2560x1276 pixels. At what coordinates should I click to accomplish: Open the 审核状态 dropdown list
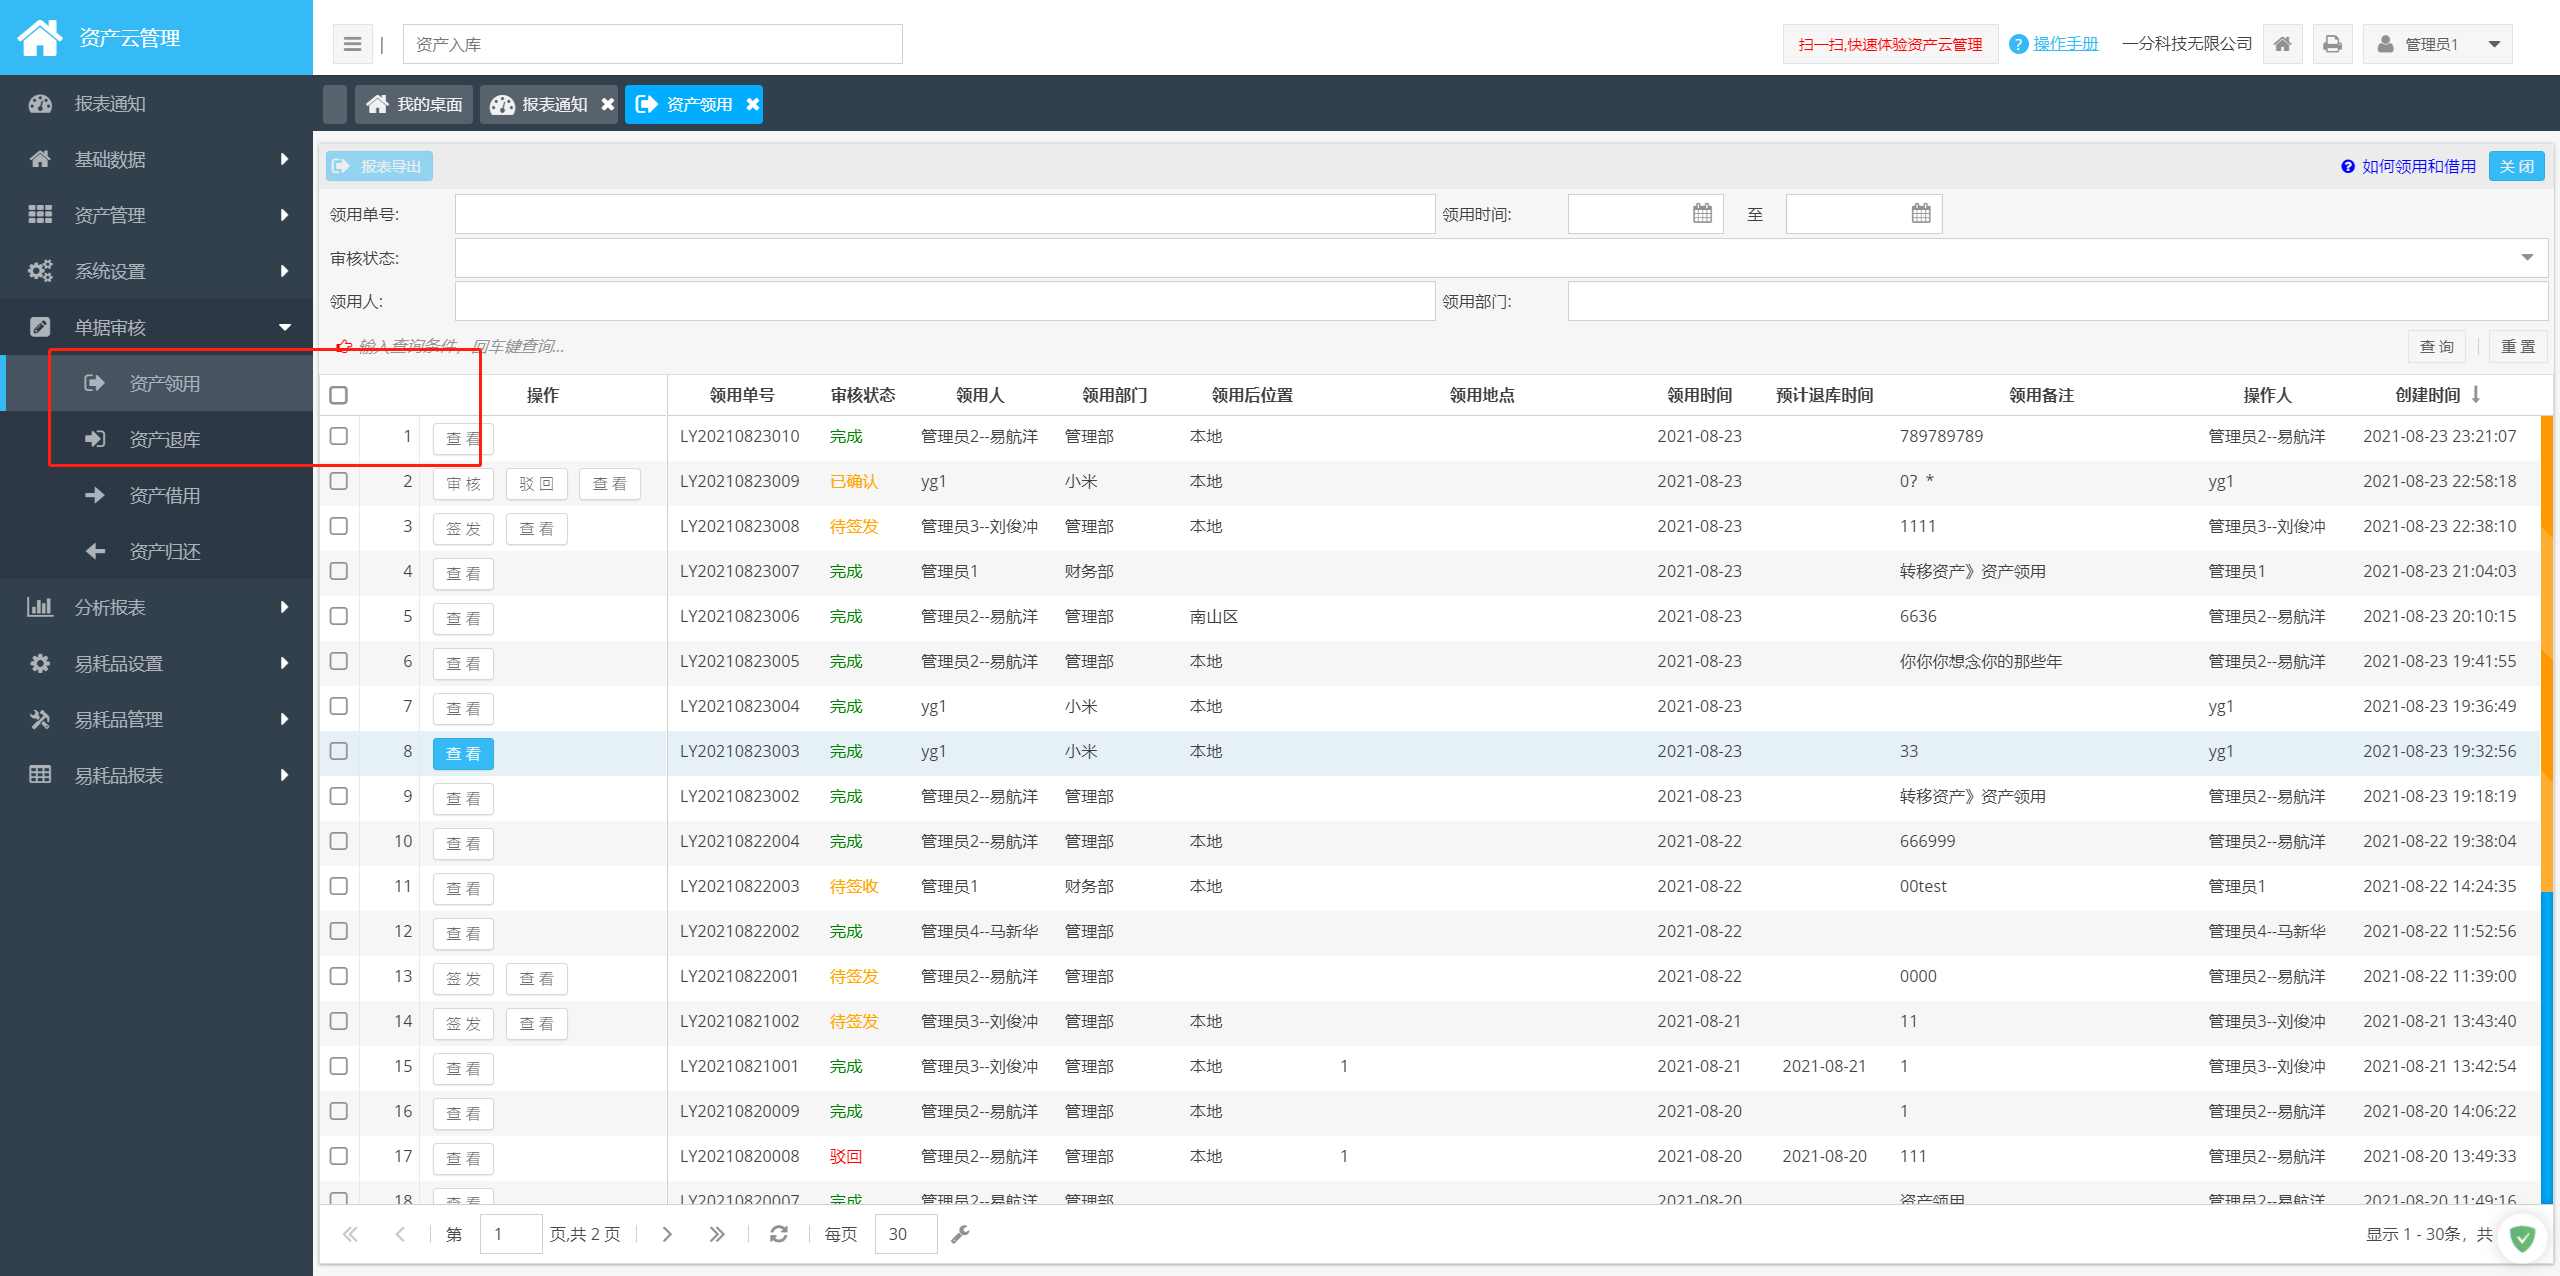tap(2527, 258)
